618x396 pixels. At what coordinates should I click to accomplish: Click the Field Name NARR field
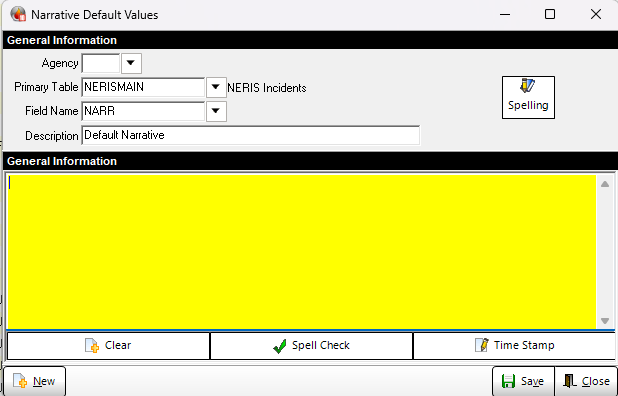click(x=143, y=111)
